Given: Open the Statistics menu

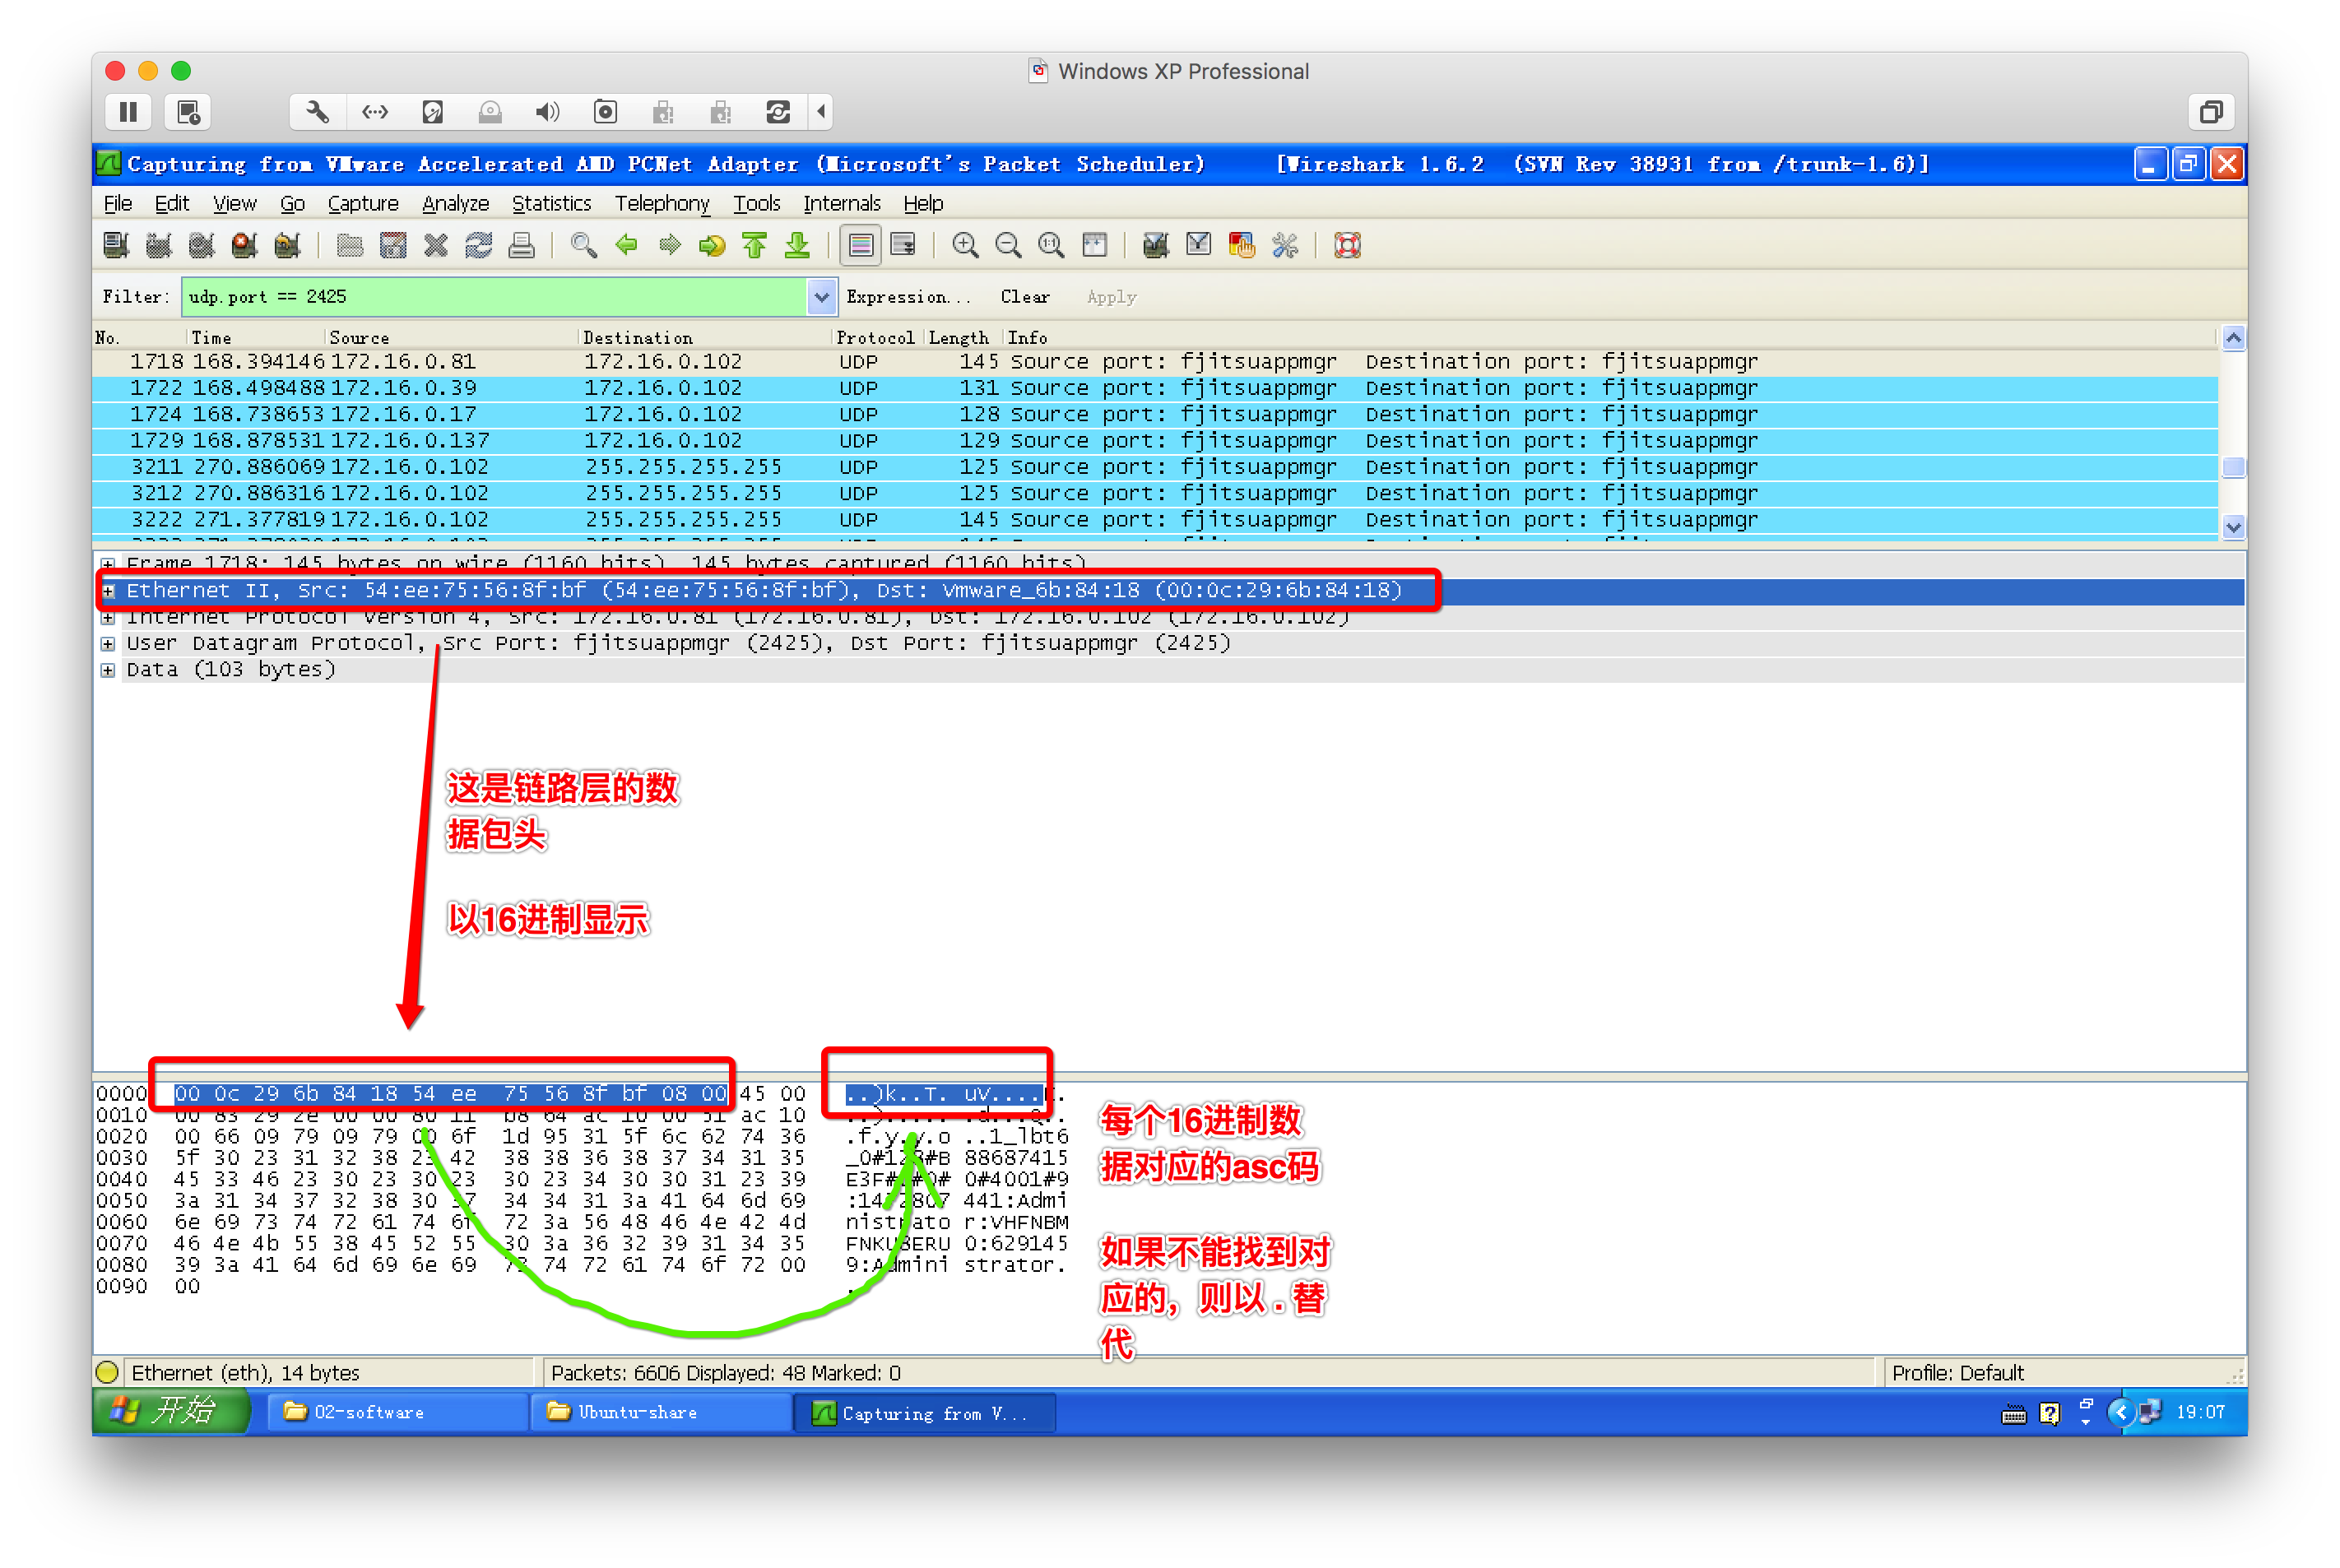Looking at the screenshot, I should click(551, 204).
